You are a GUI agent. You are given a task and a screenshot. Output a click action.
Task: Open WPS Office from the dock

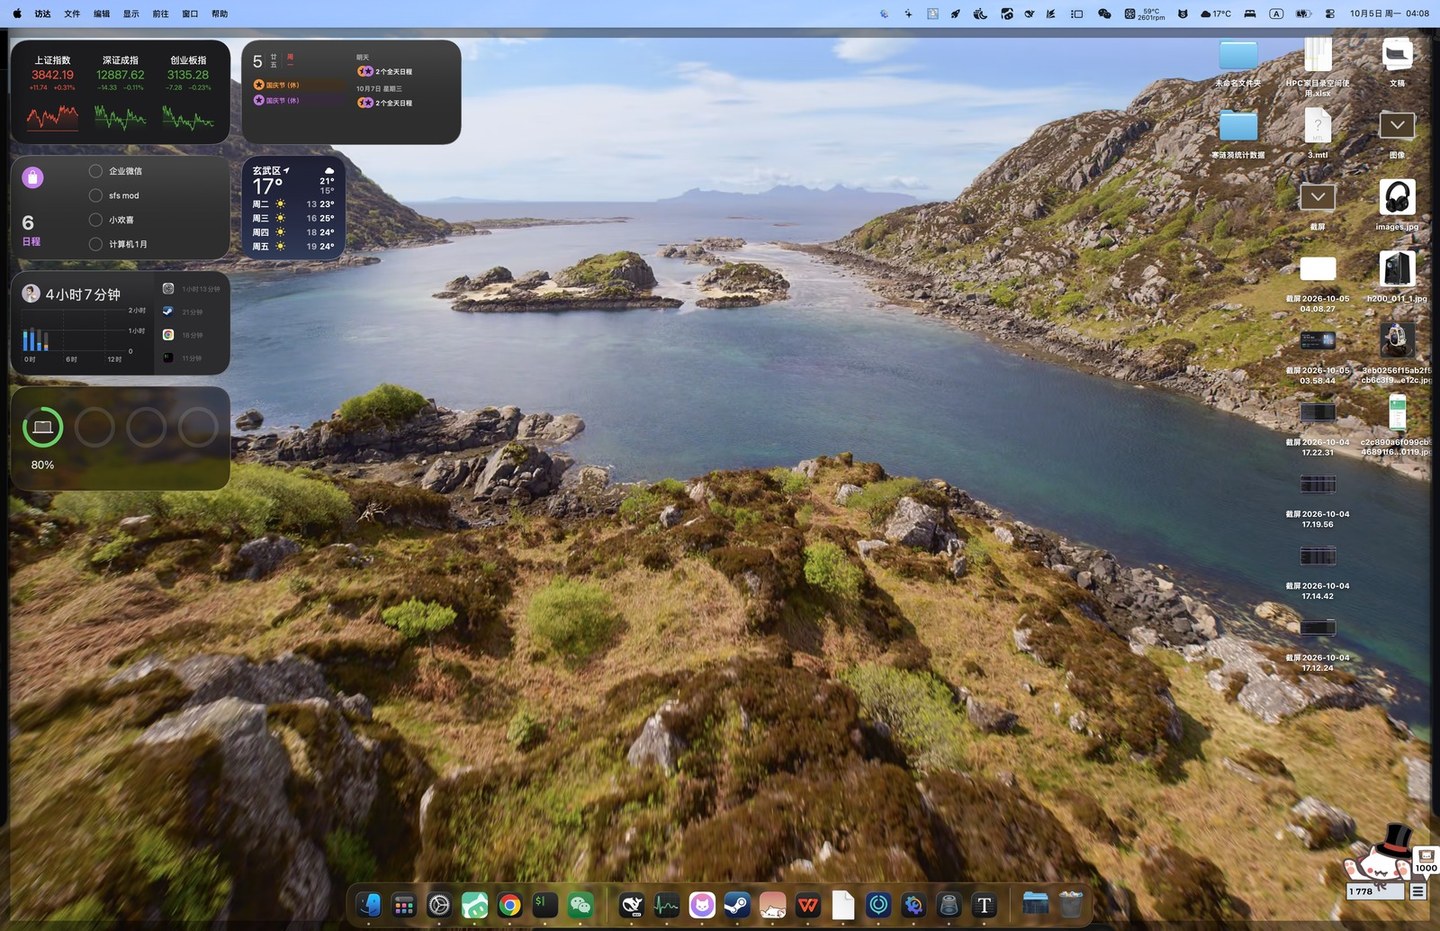tap(808, 905)
